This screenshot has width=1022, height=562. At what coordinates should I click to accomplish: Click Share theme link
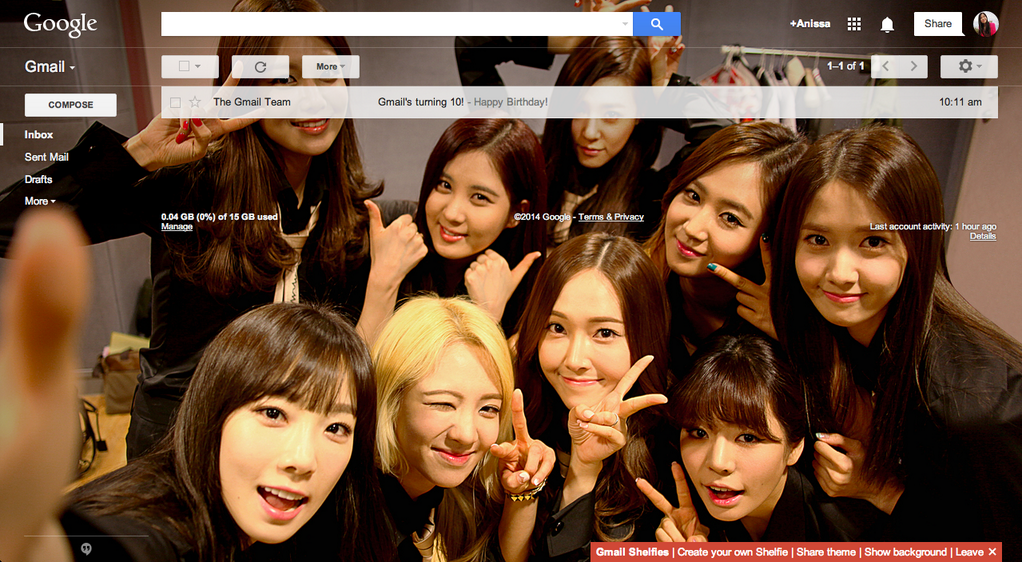[x=826, y=552]
